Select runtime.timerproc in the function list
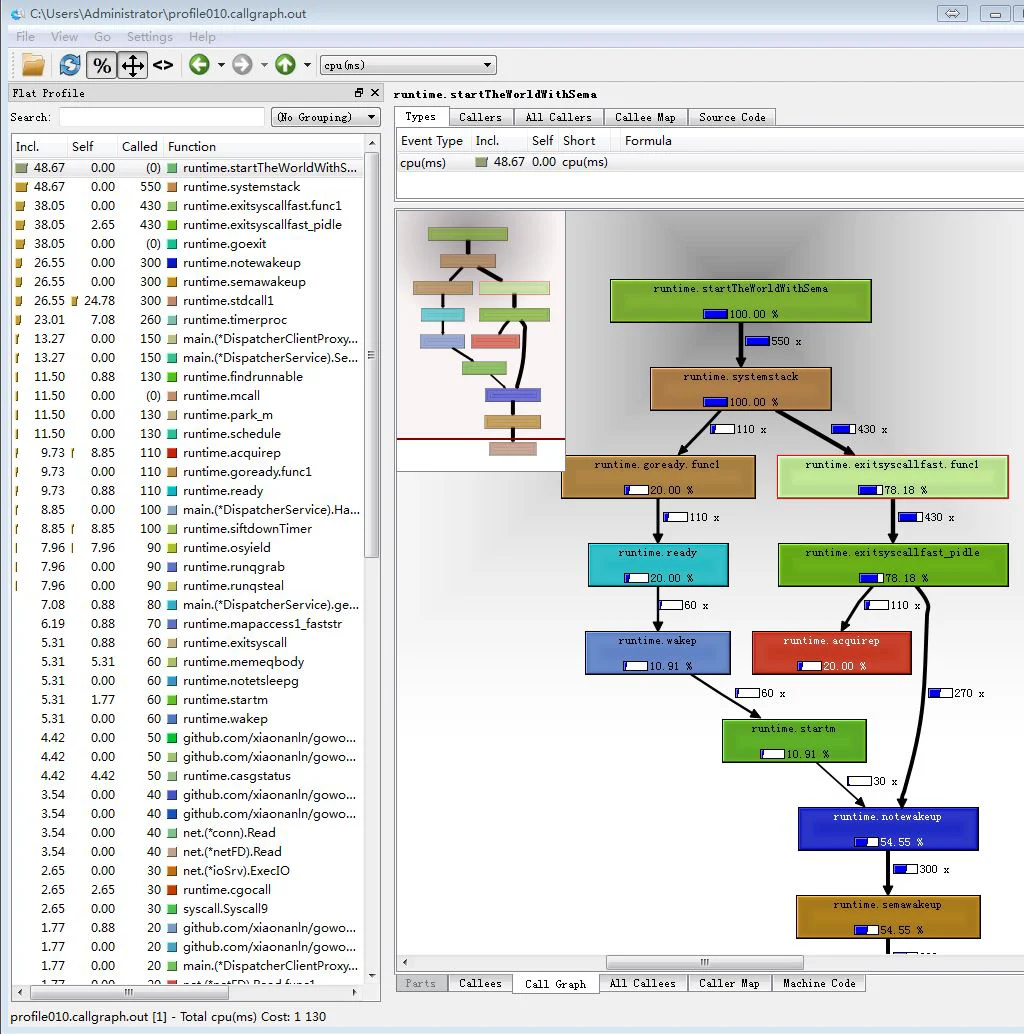 (235, 320)
